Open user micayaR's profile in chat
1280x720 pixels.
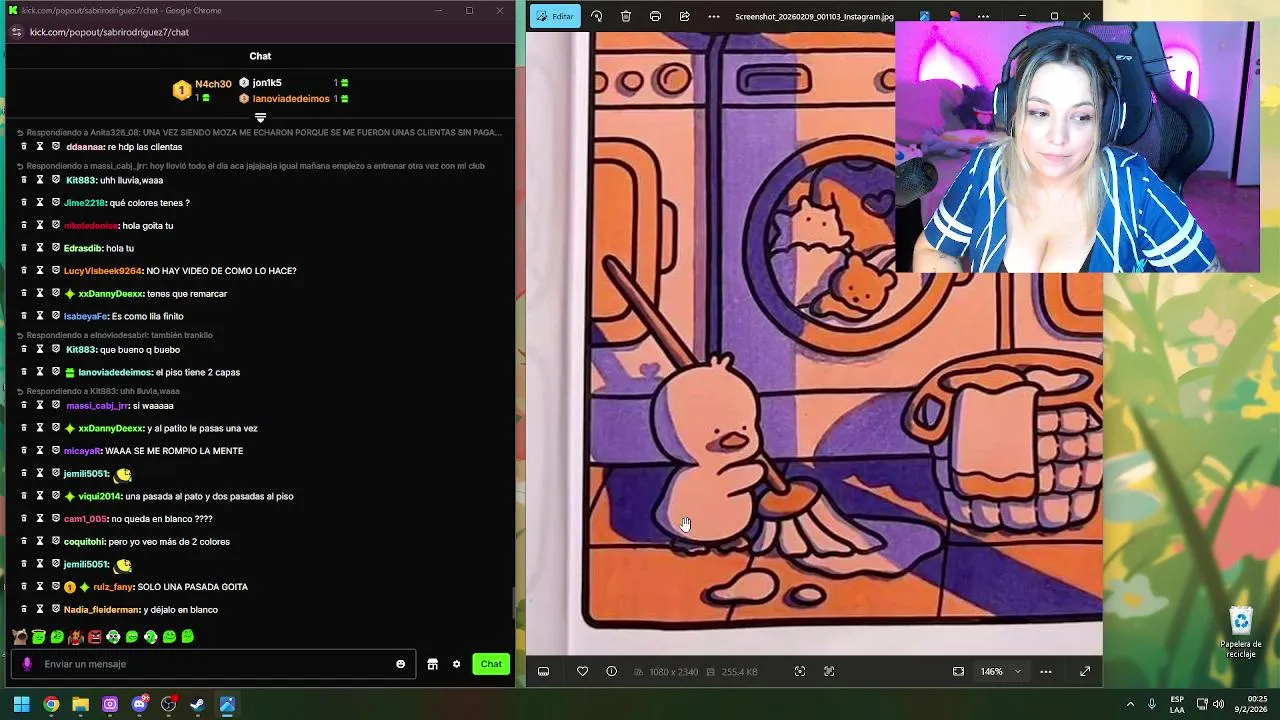[82, 451]
